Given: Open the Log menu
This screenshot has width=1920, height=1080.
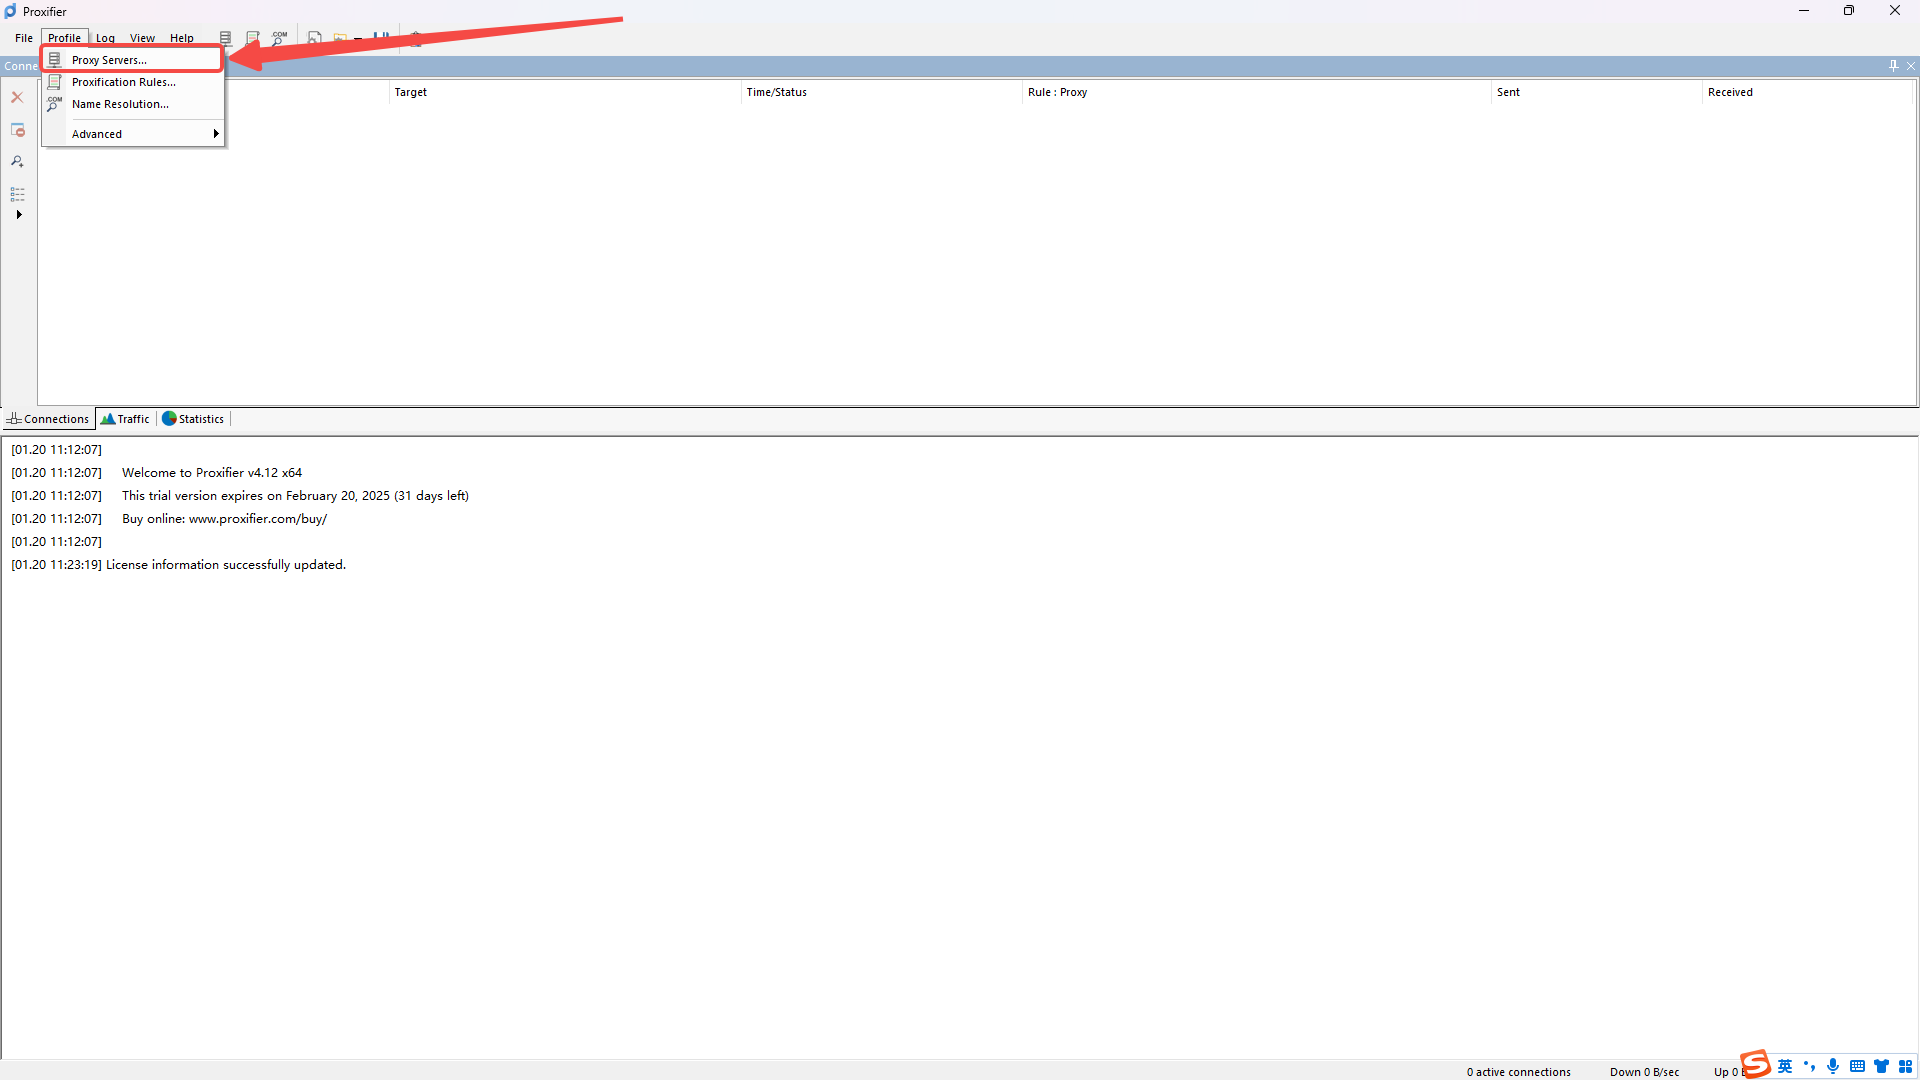Looking at the screenshot, I should coord(105,38).
